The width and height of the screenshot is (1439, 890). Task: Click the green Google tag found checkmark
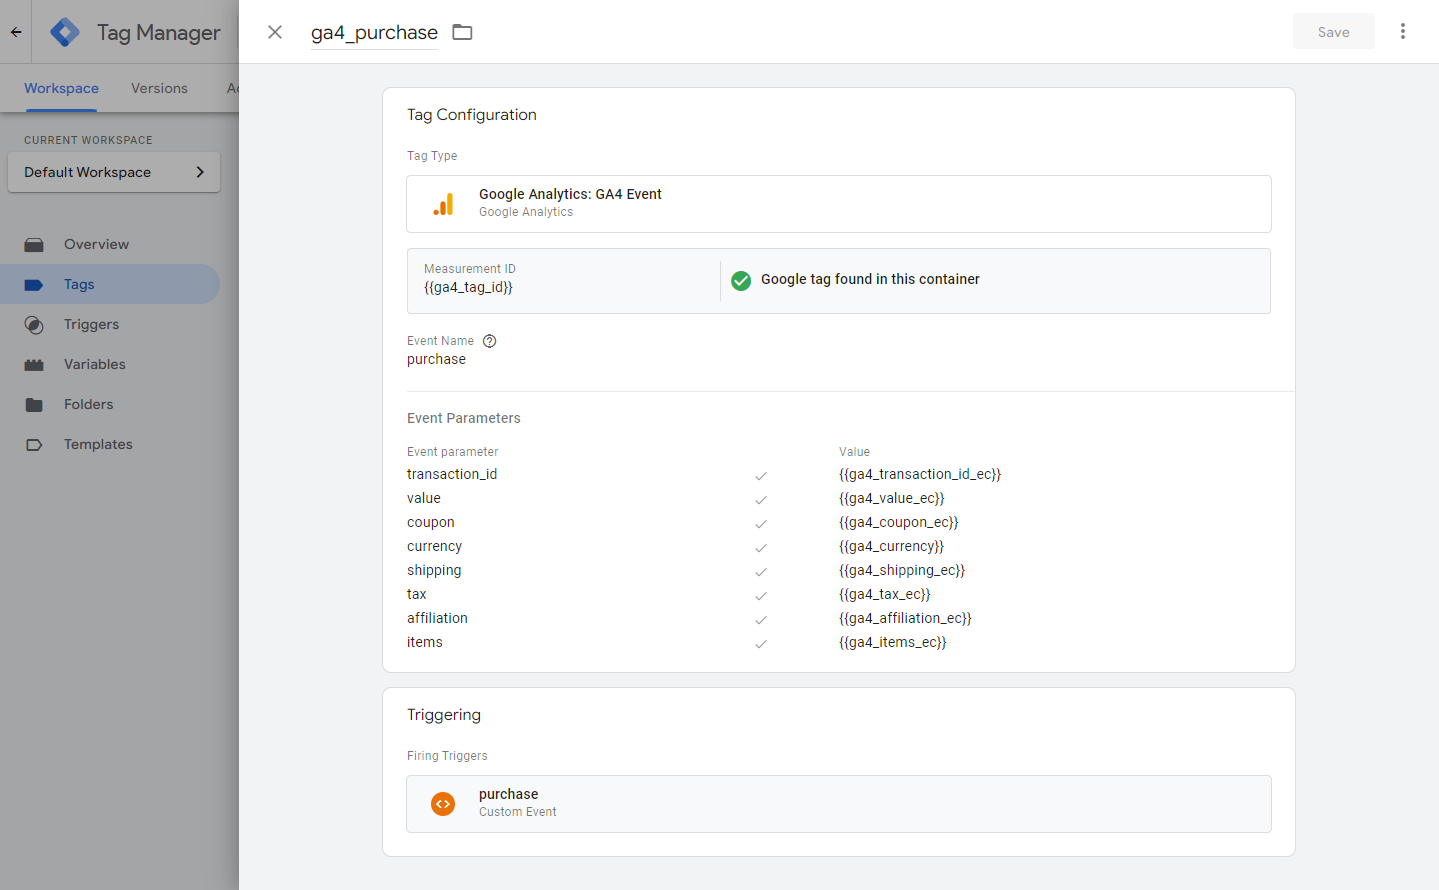pyautogui.click(x=741, y=280)
